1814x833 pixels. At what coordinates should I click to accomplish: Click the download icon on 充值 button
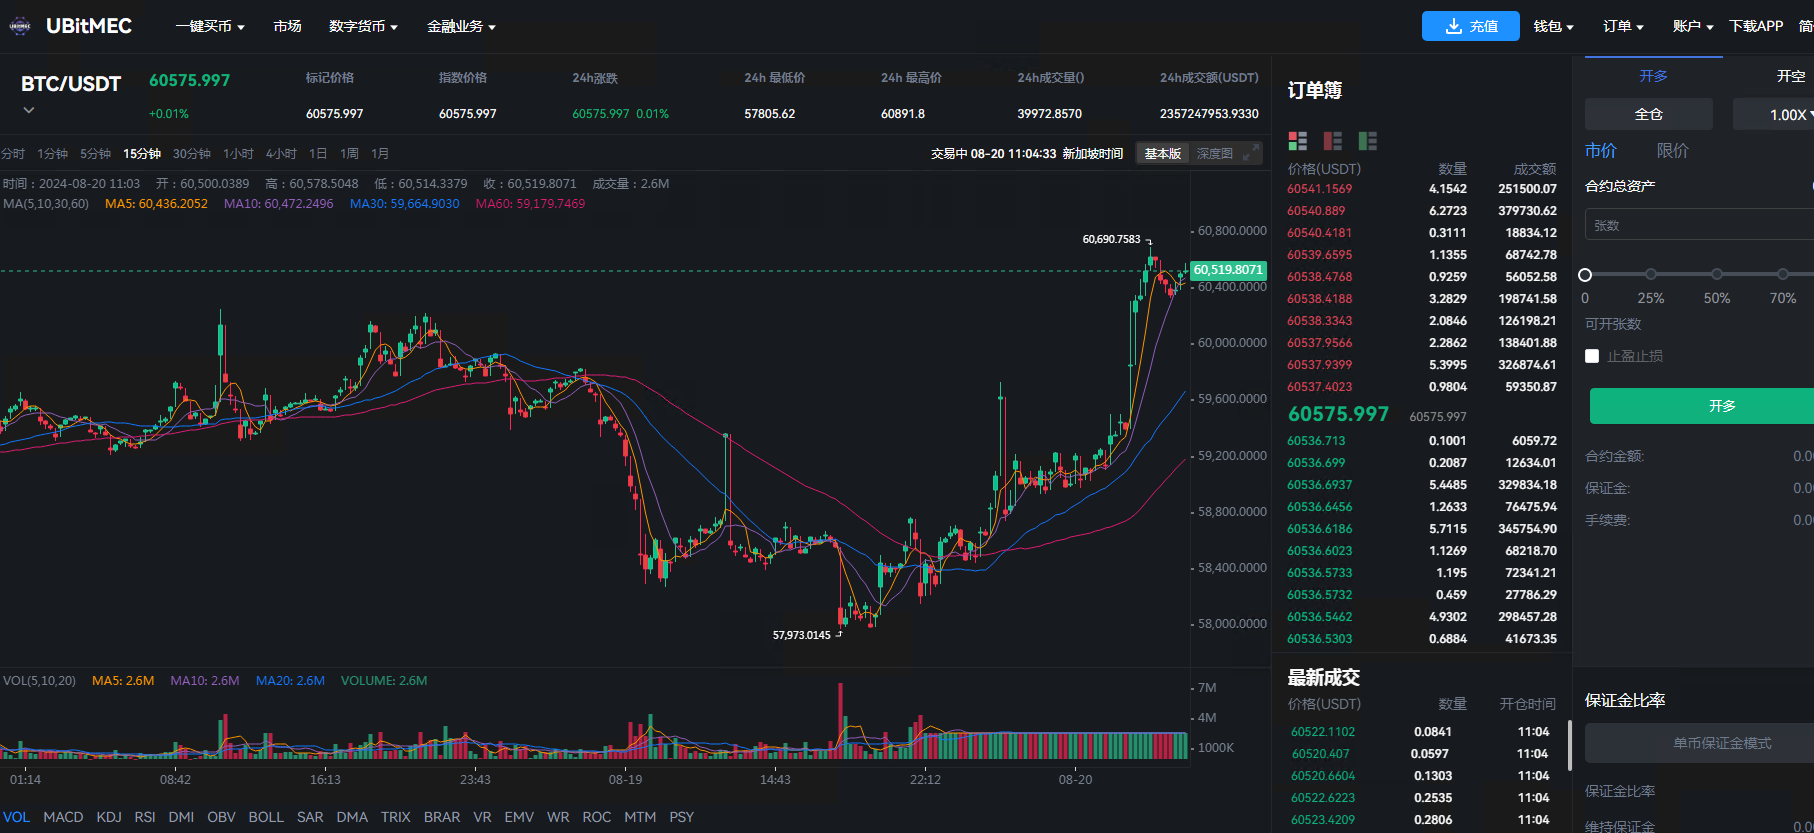1454,26
